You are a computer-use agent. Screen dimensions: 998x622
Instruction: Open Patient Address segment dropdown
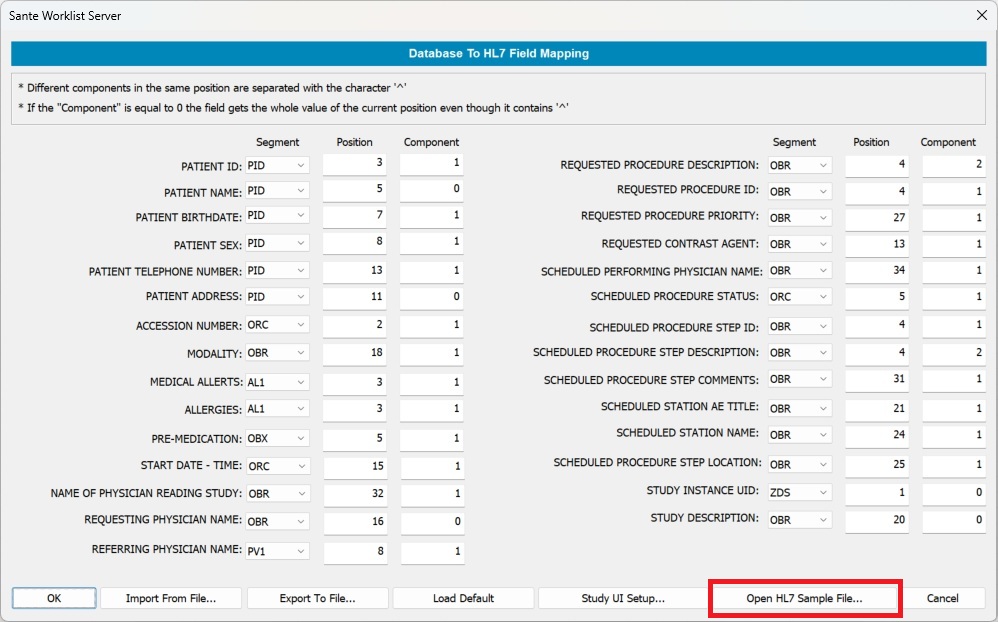(x=277, y=297)
